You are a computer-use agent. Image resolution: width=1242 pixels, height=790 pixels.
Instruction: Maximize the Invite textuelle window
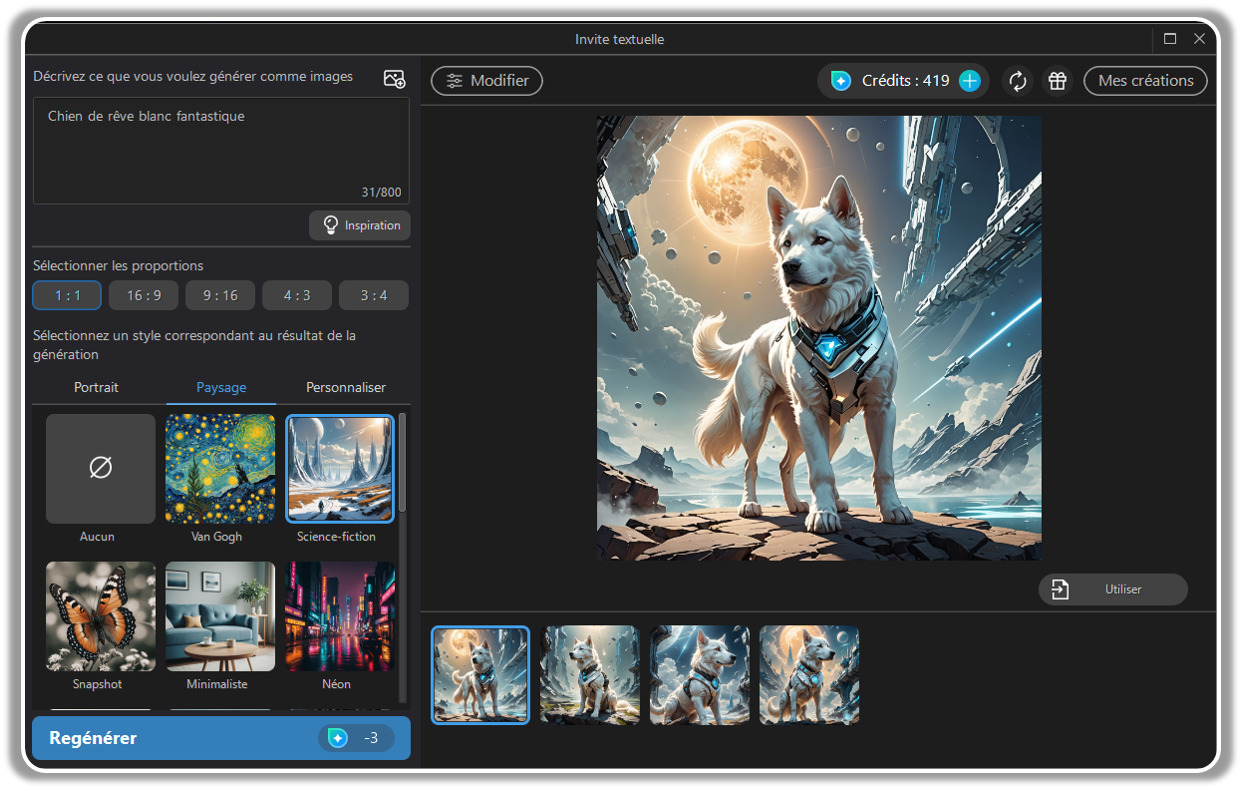1170,39
